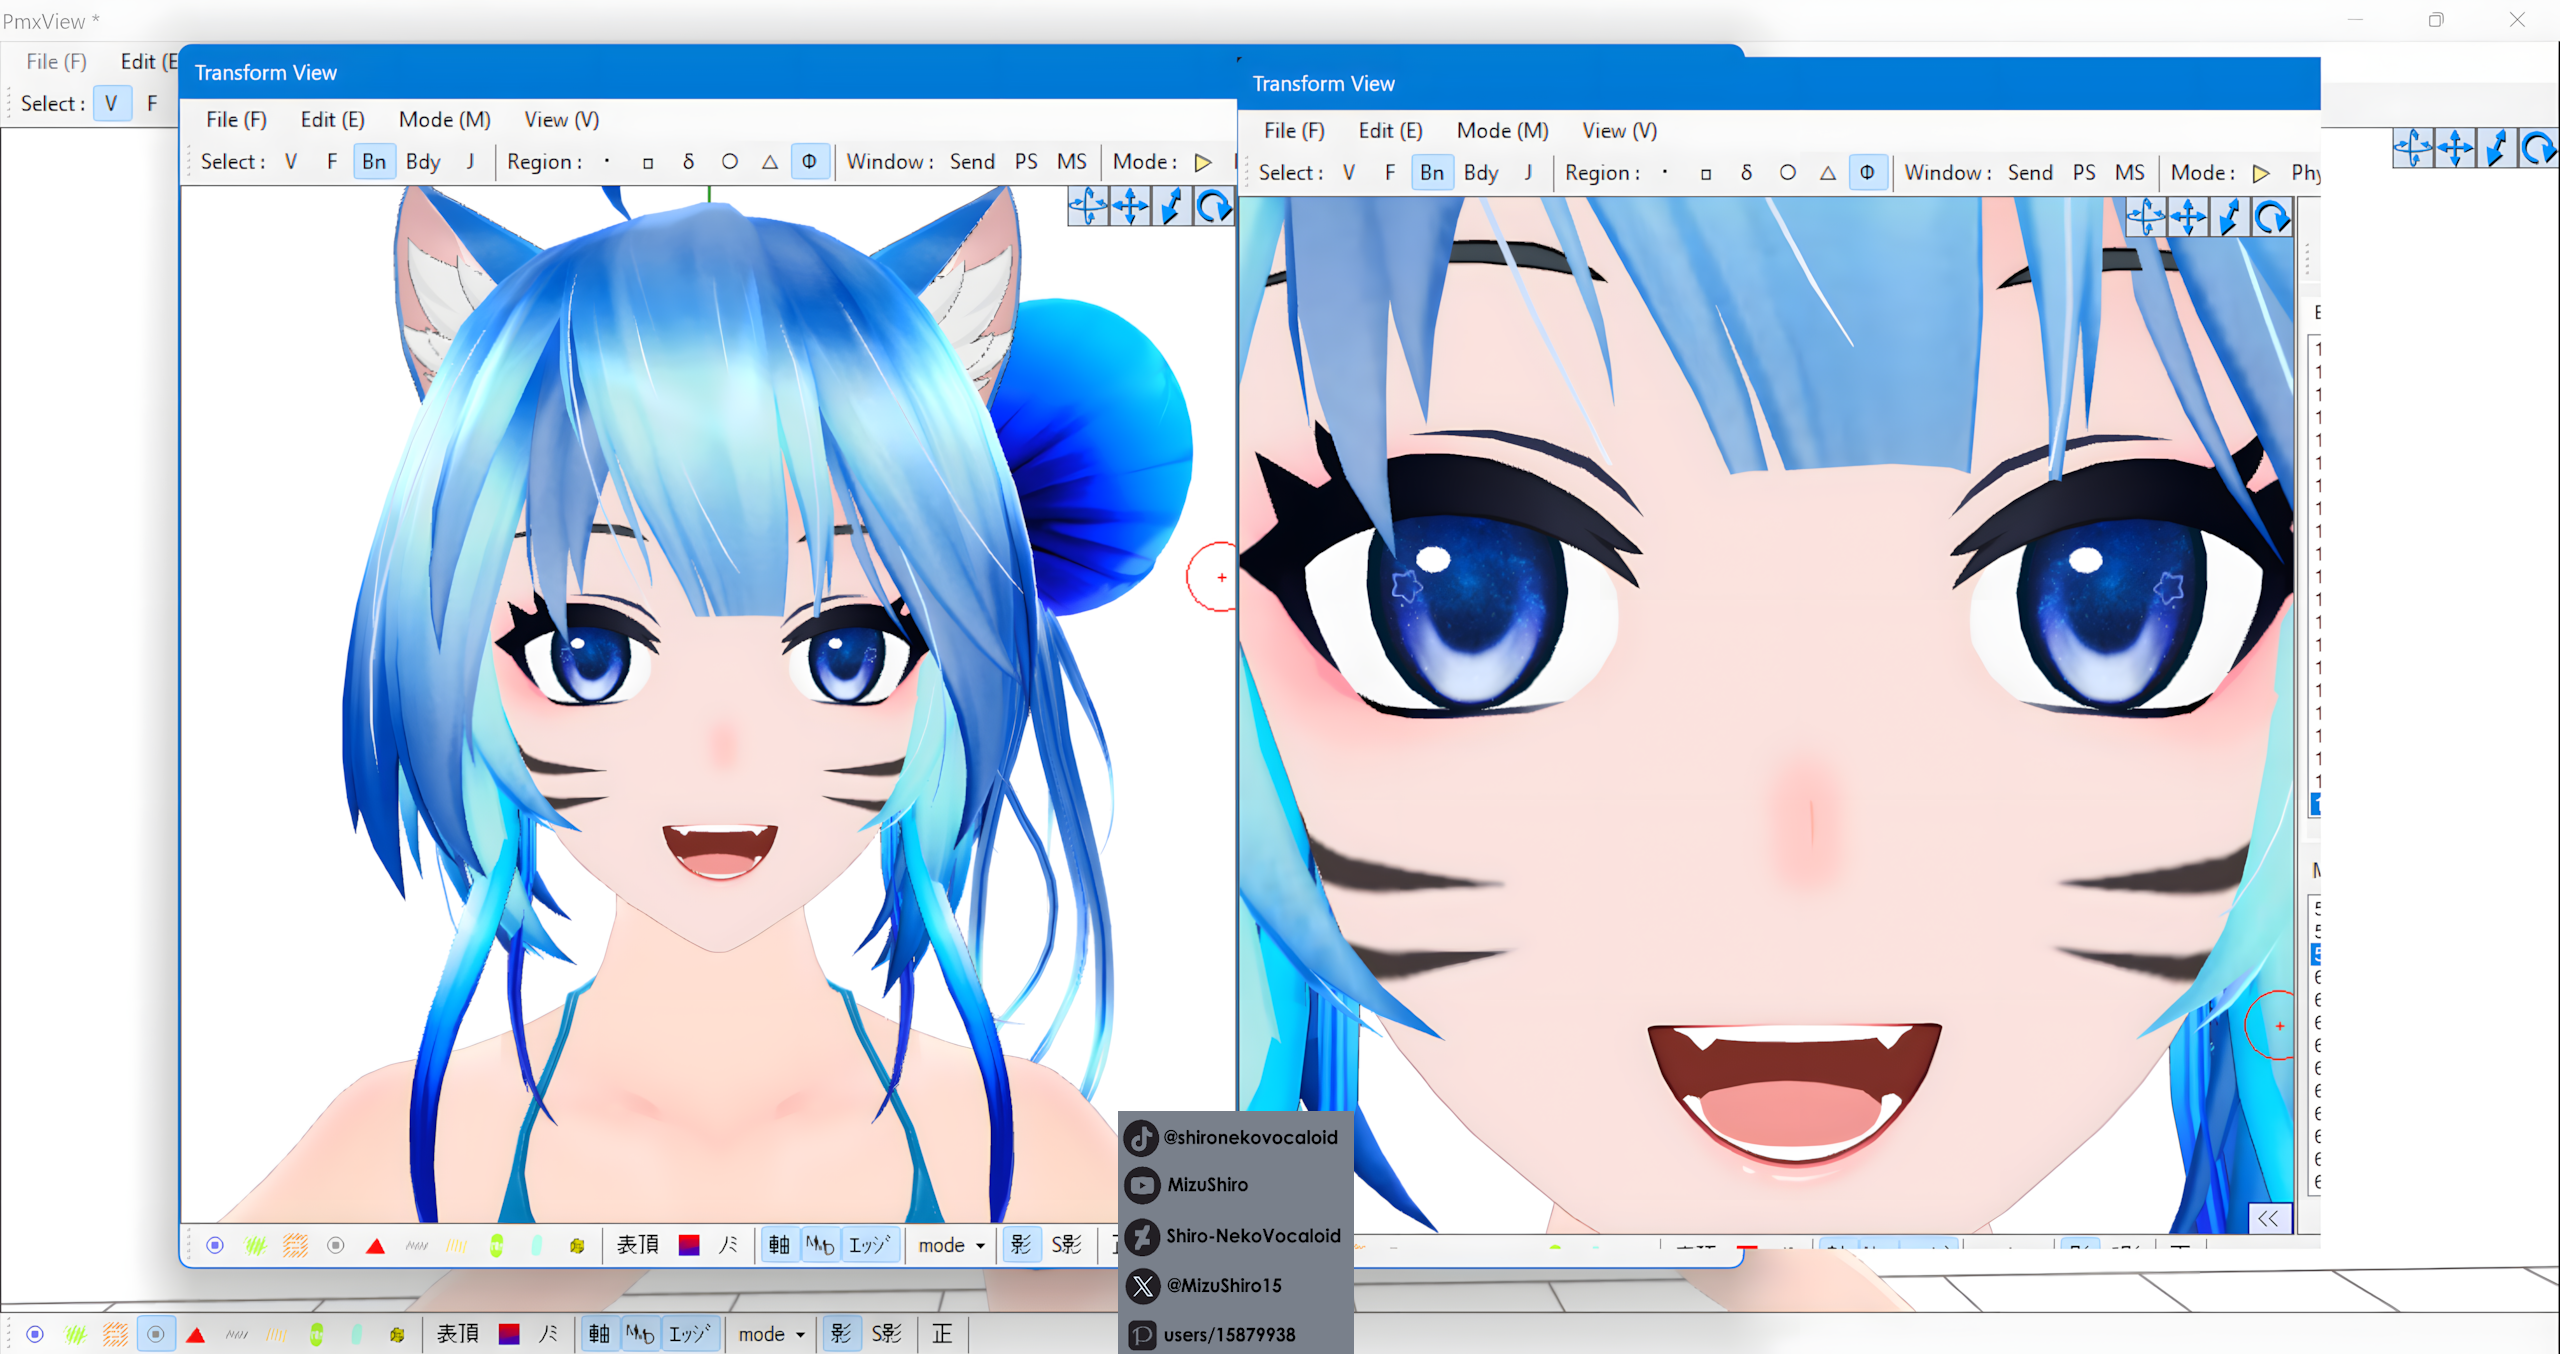Click gray circled-square icon in PmxView bottom bar

click(x=156, y=1334)
